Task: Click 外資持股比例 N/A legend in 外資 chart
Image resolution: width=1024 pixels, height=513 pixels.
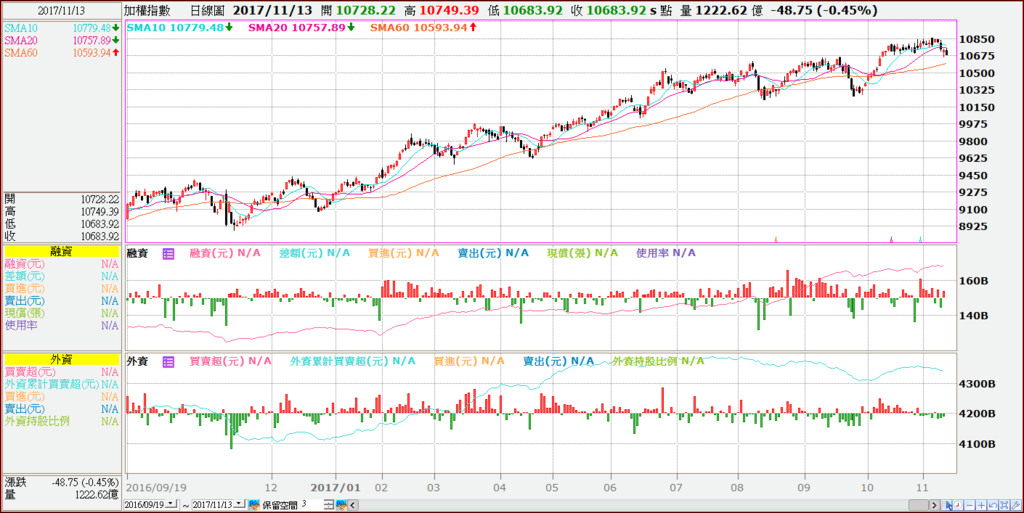Action: pos(658,361)
